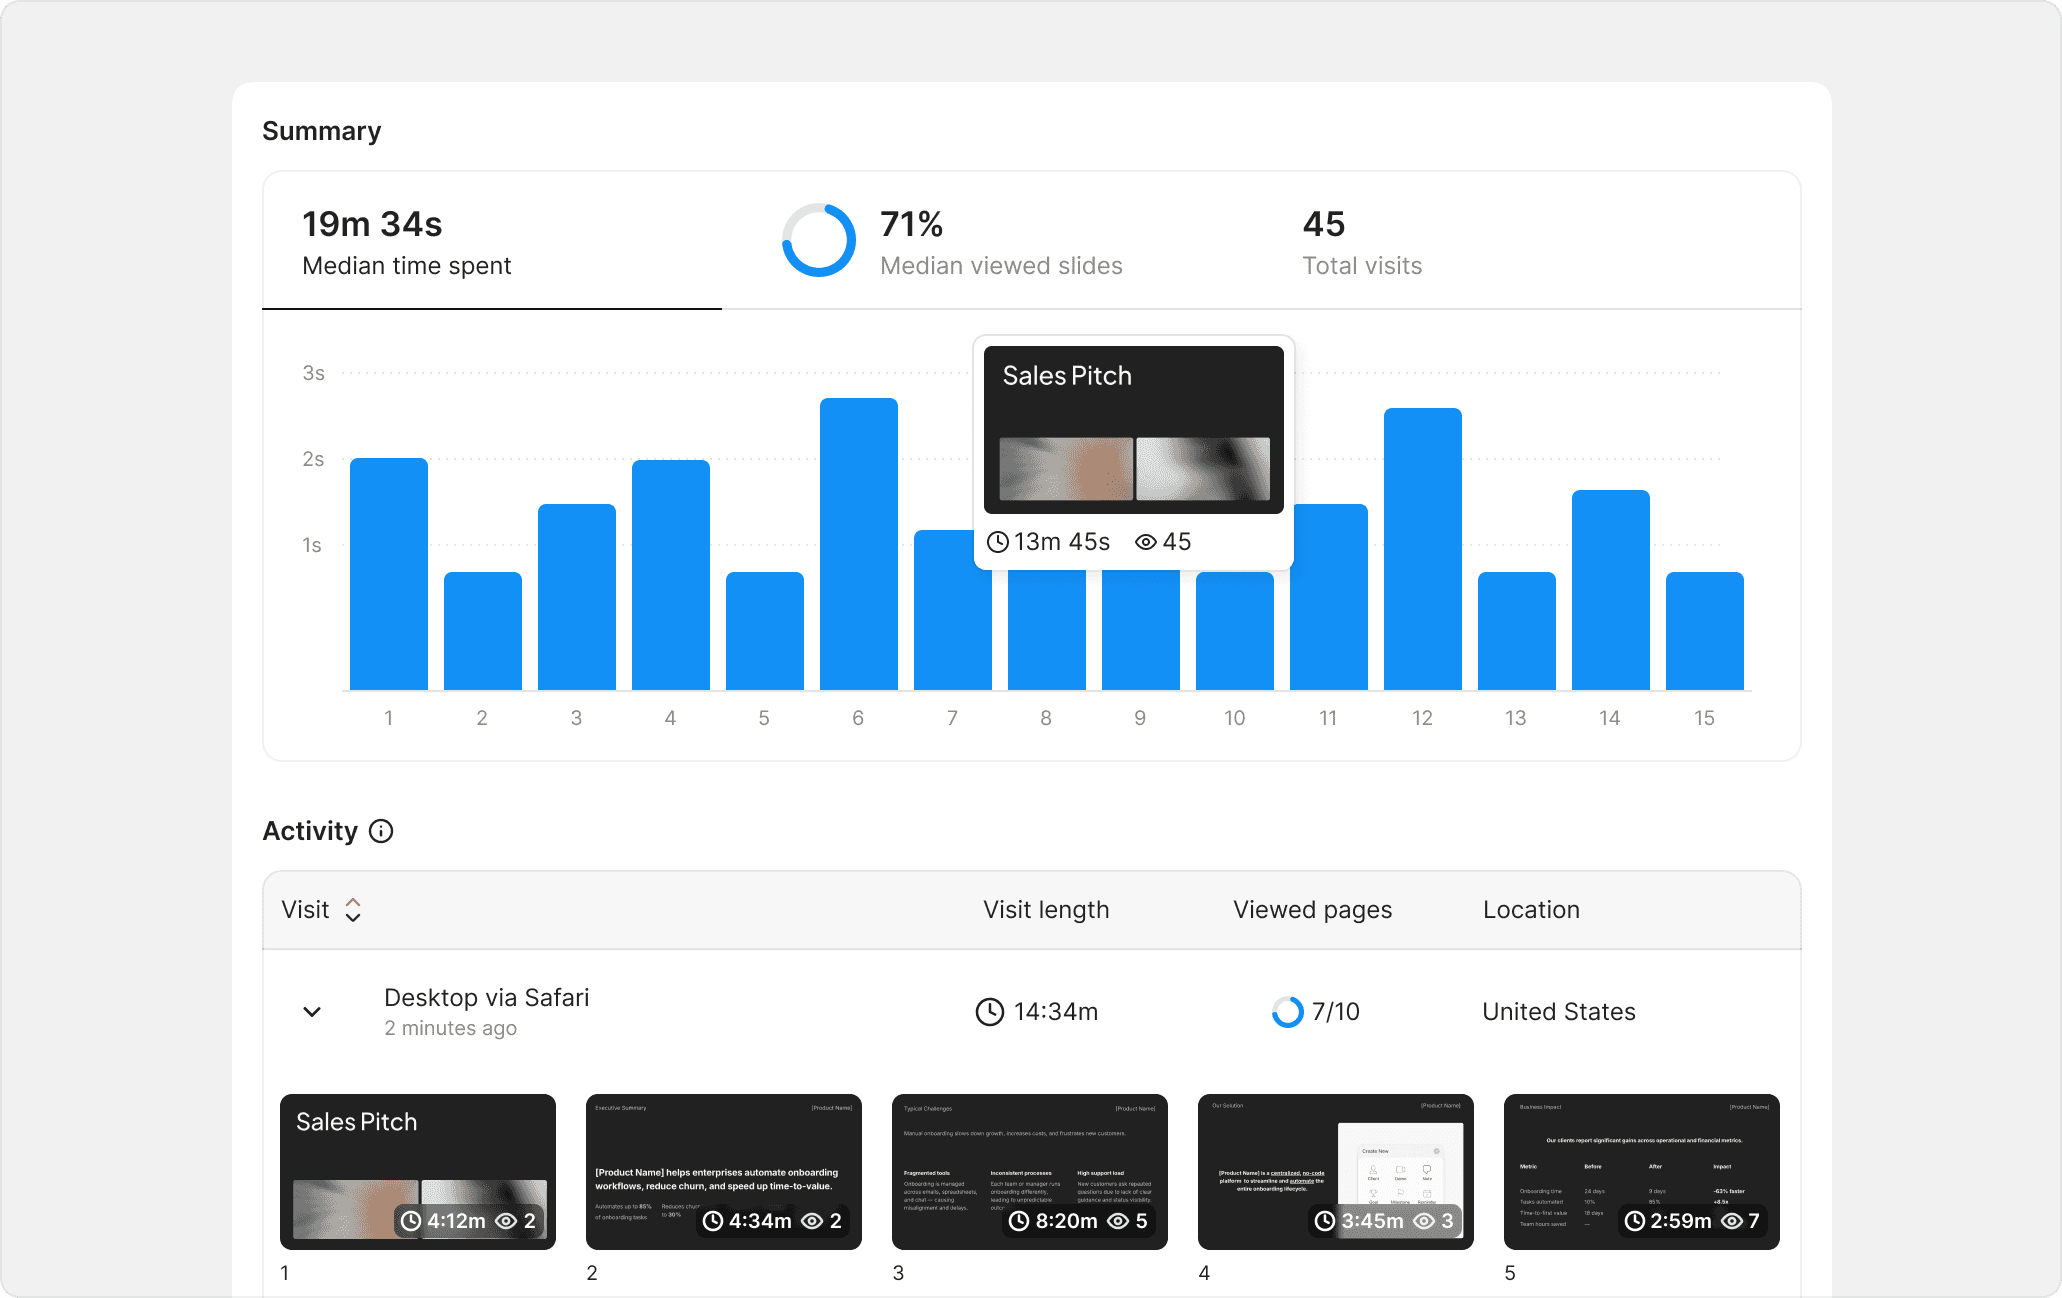Click the 71% donut progress ring
This screenshot has width=2062, height=1298.
click(x=819, y=240)
